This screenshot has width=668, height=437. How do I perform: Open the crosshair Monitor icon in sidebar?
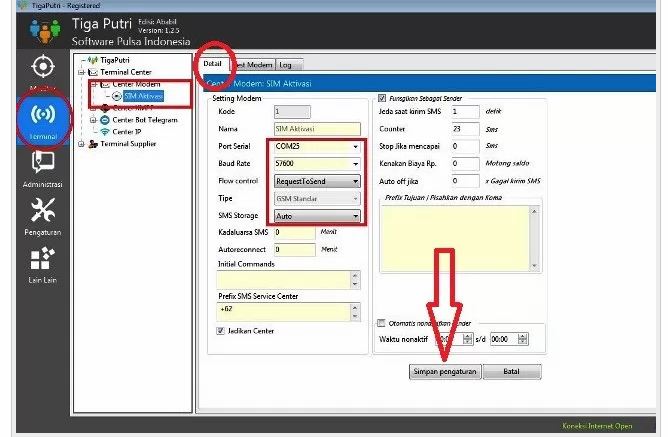tap(43, 67)
